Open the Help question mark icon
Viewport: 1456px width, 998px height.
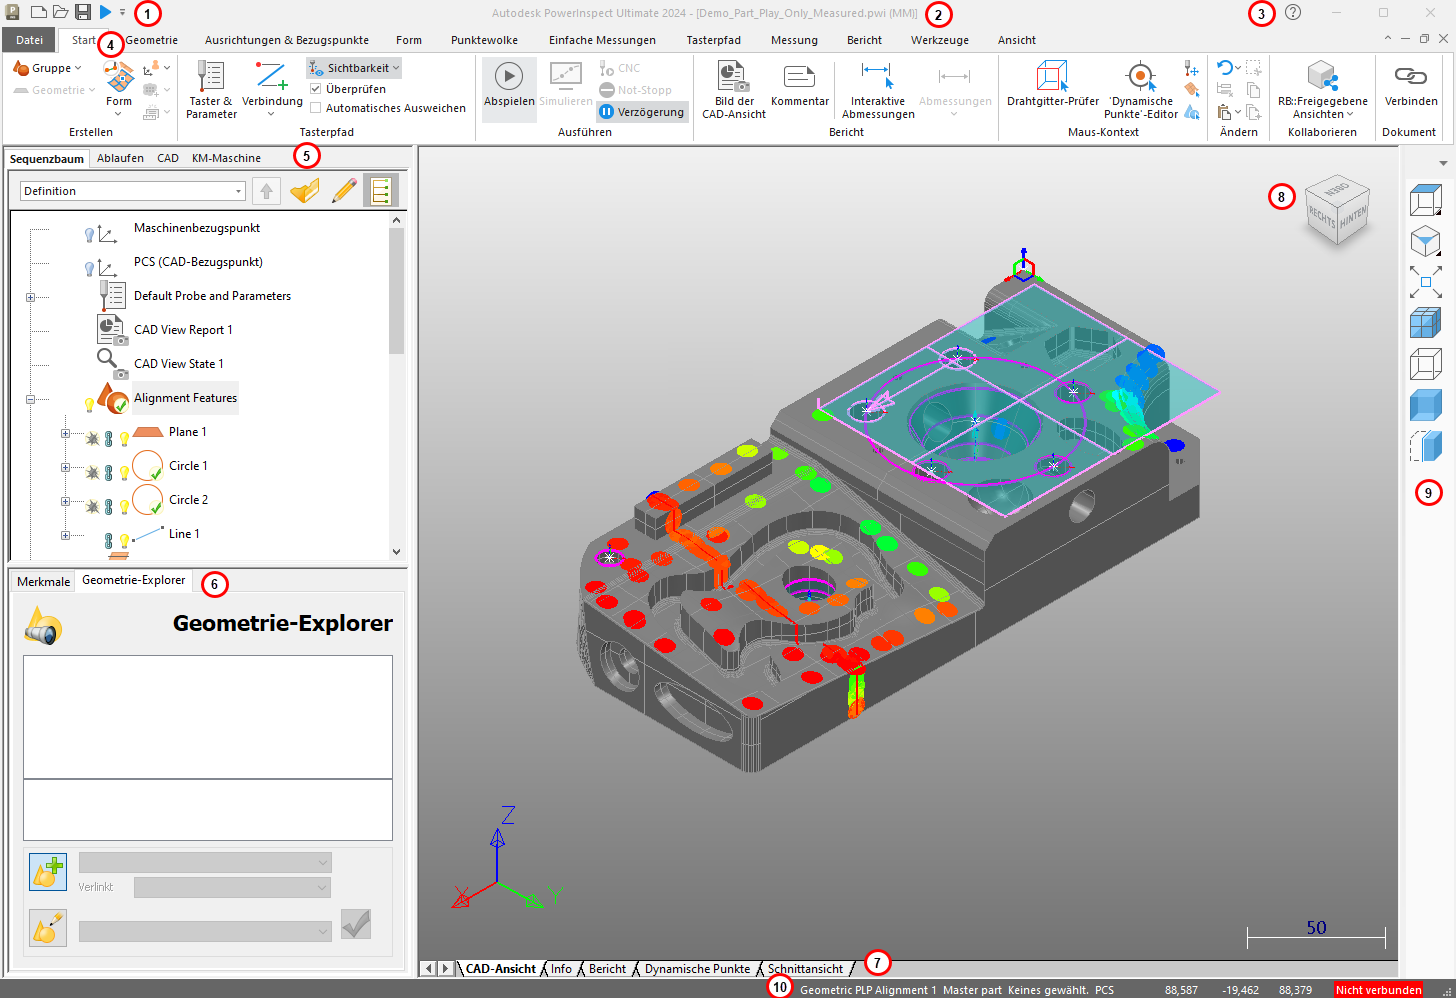(1293, 12)
